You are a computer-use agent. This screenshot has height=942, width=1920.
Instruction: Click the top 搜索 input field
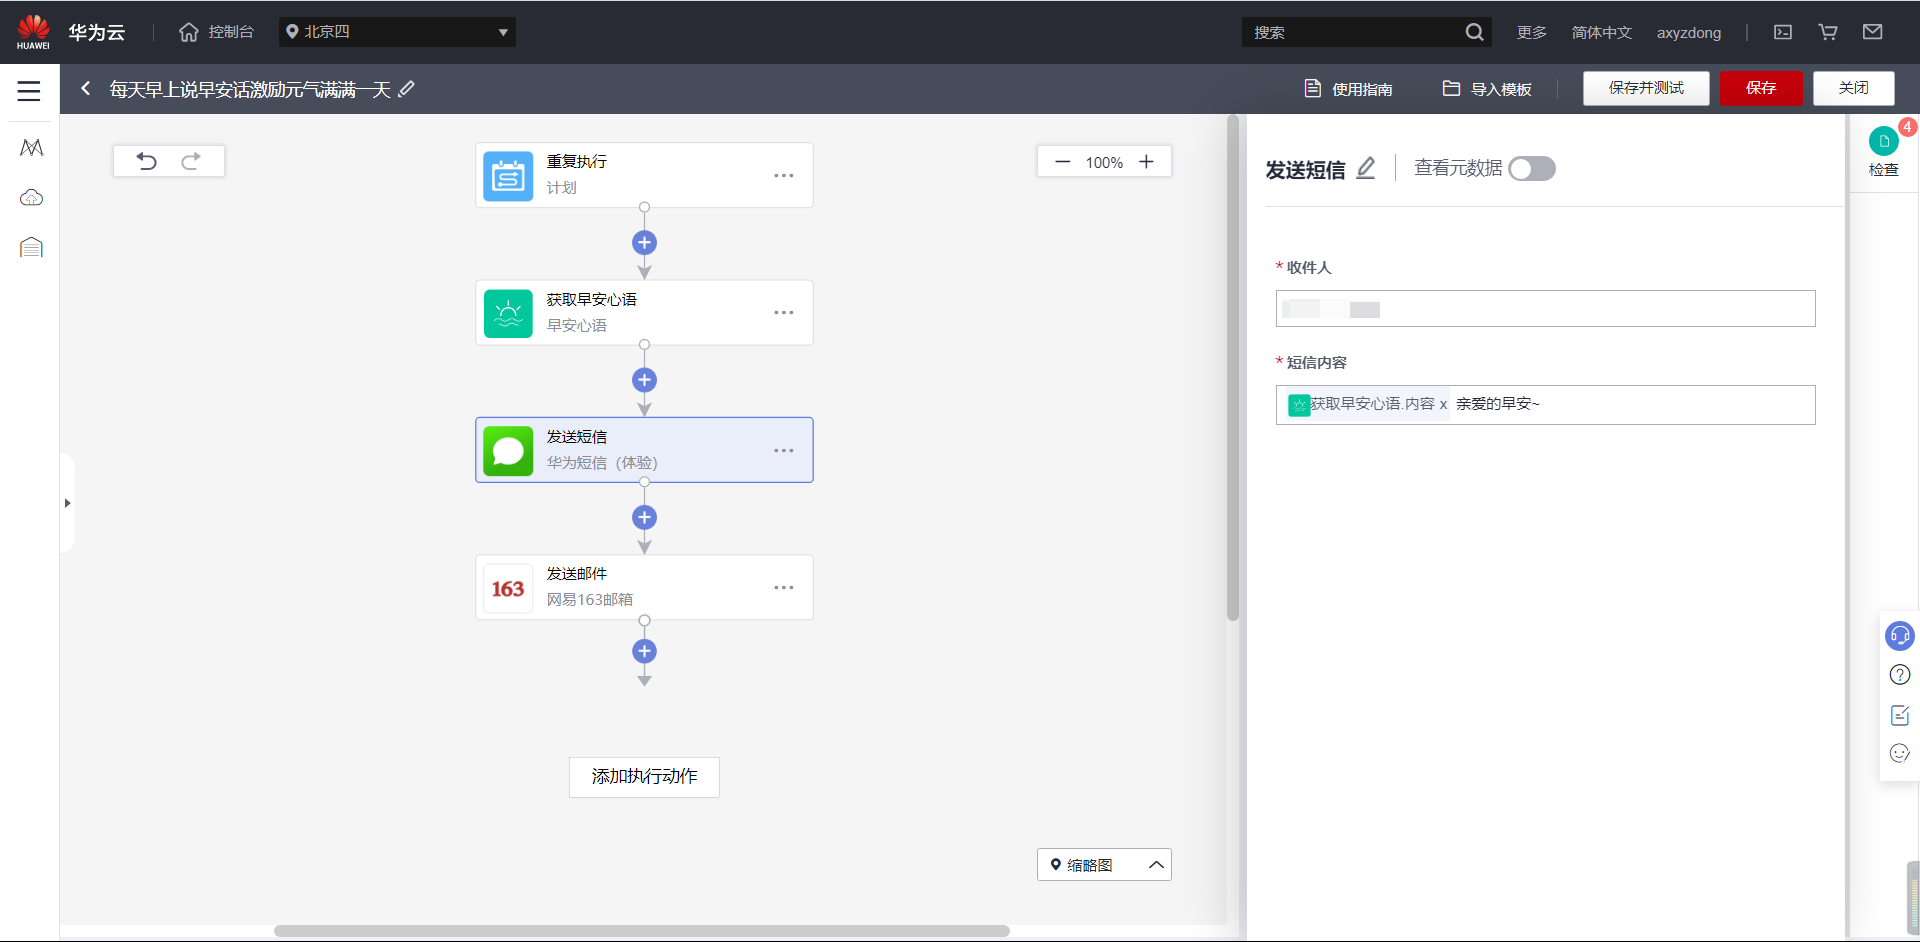tap(1352, 32)
